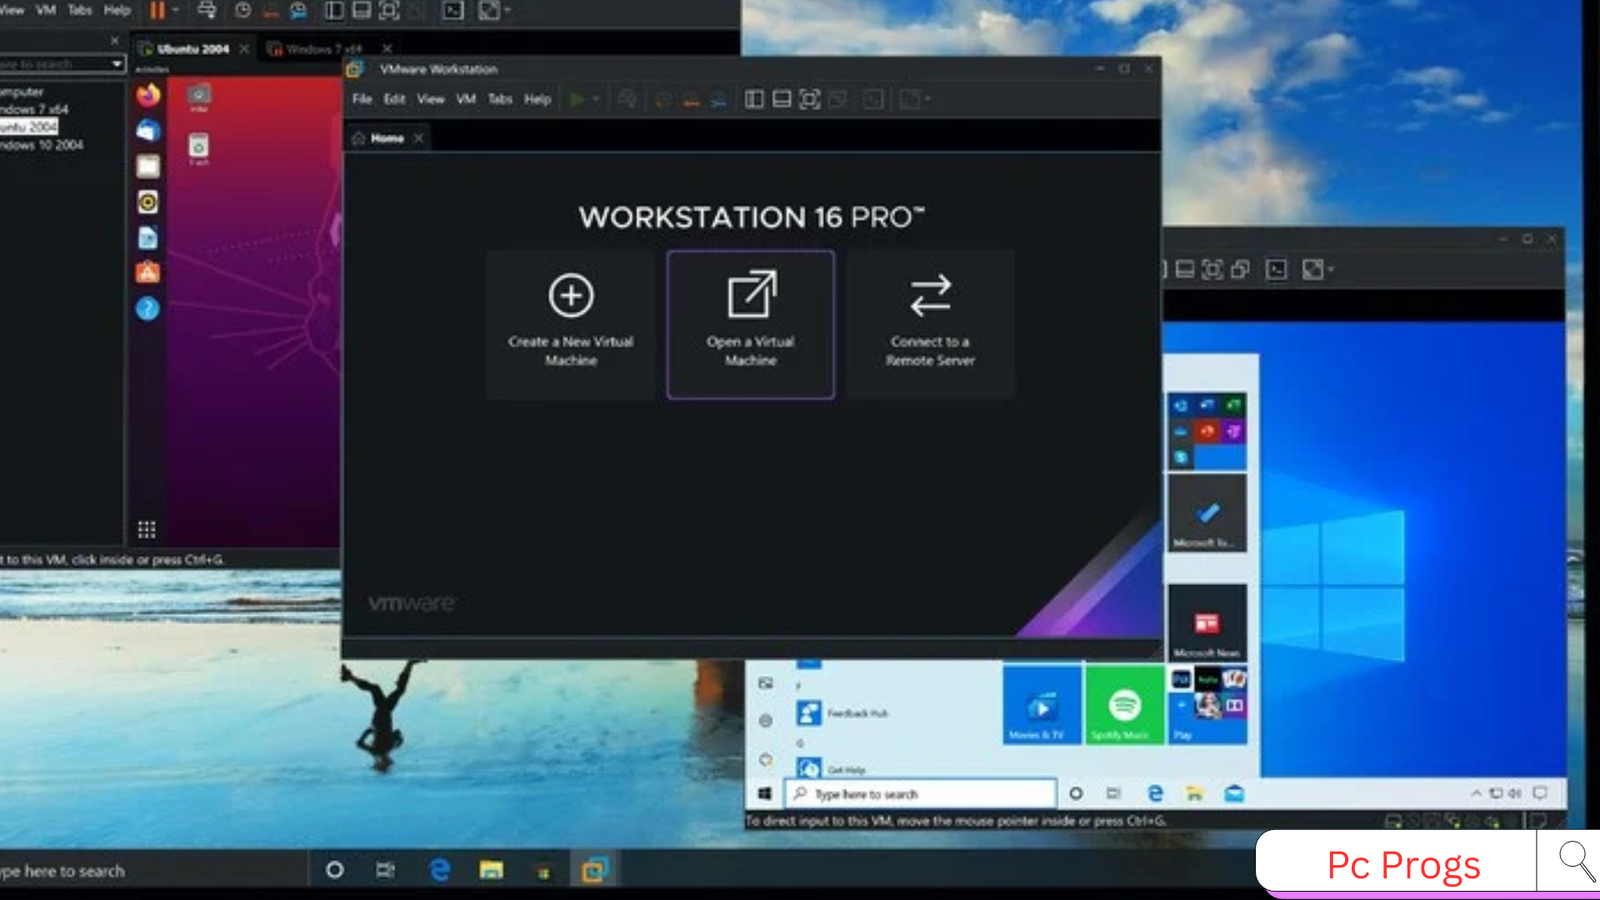The height and width of the screenshot is (900, 1600).
Task: Click Start button in Windows 10 VM
Action: tap(765, 794)
